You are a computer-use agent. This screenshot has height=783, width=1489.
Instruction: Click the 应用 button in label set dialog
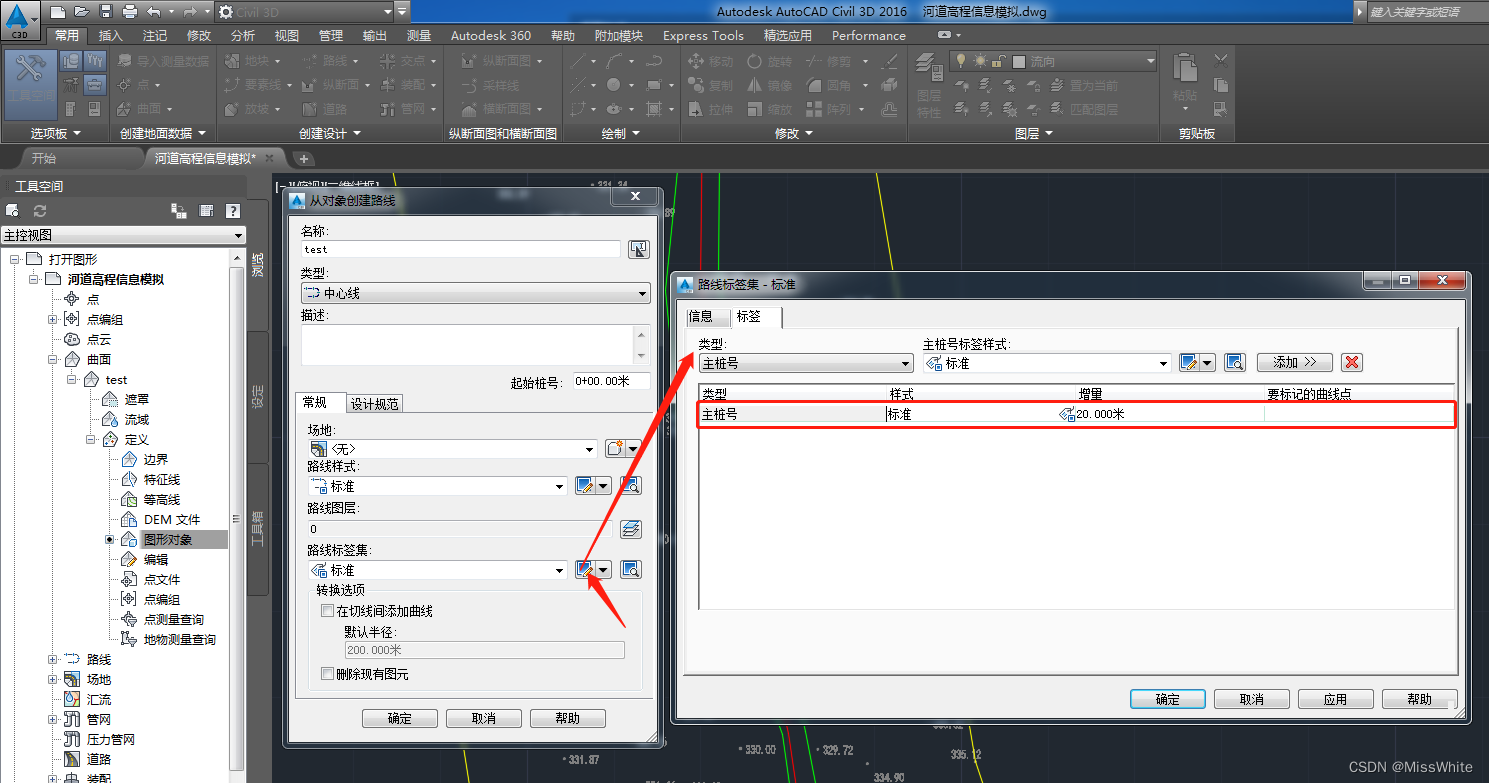(x=1335, y=698)
